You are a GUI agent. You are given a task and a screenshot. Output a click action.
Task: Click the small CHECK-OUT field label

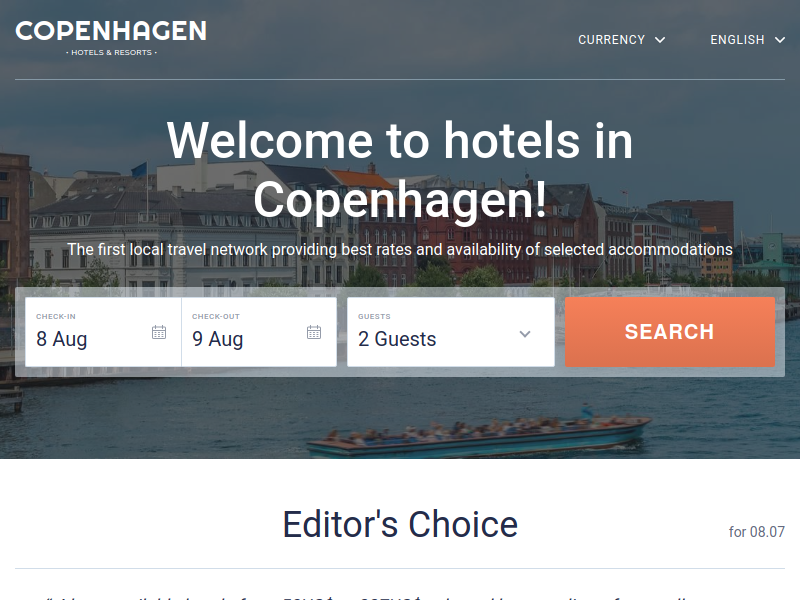(x=216, y=316)
